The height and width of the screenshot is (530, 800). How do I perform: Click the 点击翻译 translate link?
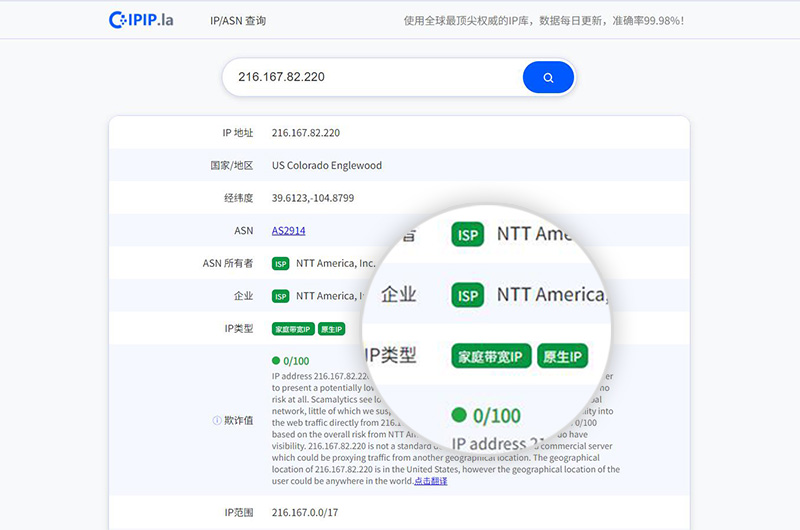431,481
